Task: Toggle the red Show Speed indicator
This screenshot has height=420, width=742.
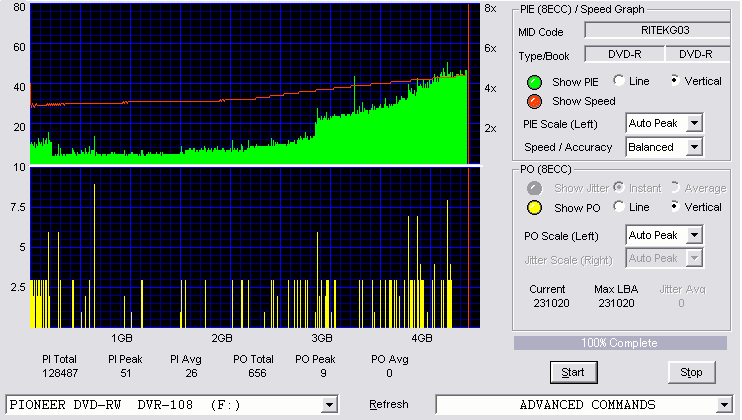Action: pyautogui.click(x=534, y=101)
